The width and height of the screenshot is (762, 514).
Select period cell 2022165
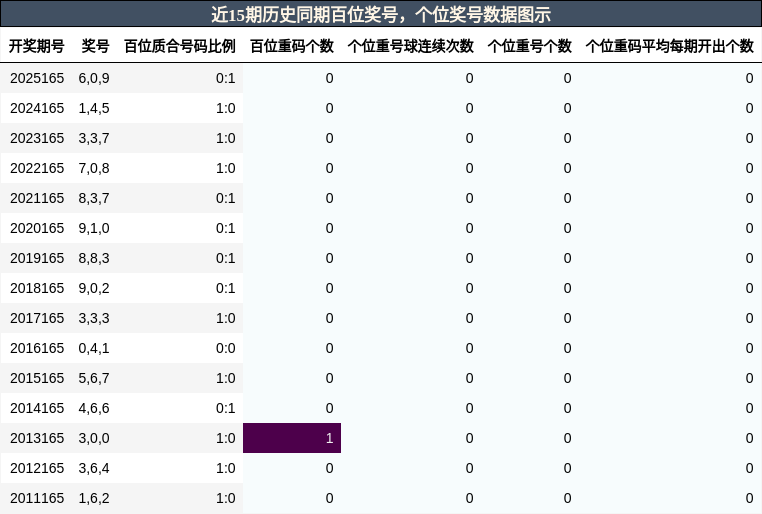tap(37, 169)
